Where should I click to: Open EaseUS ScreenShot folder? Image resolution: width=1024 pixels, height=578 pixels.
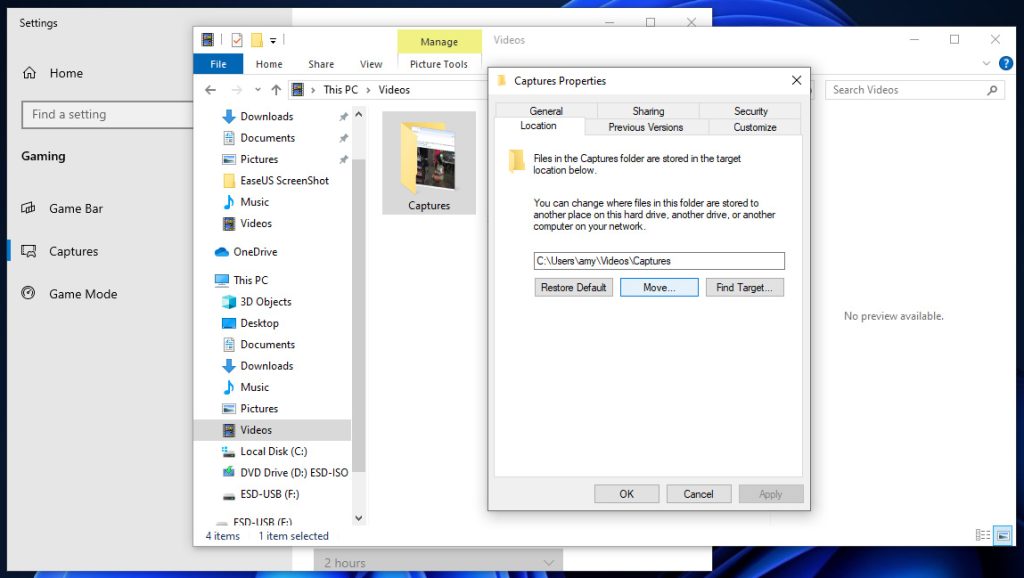[x=285, y=181]
